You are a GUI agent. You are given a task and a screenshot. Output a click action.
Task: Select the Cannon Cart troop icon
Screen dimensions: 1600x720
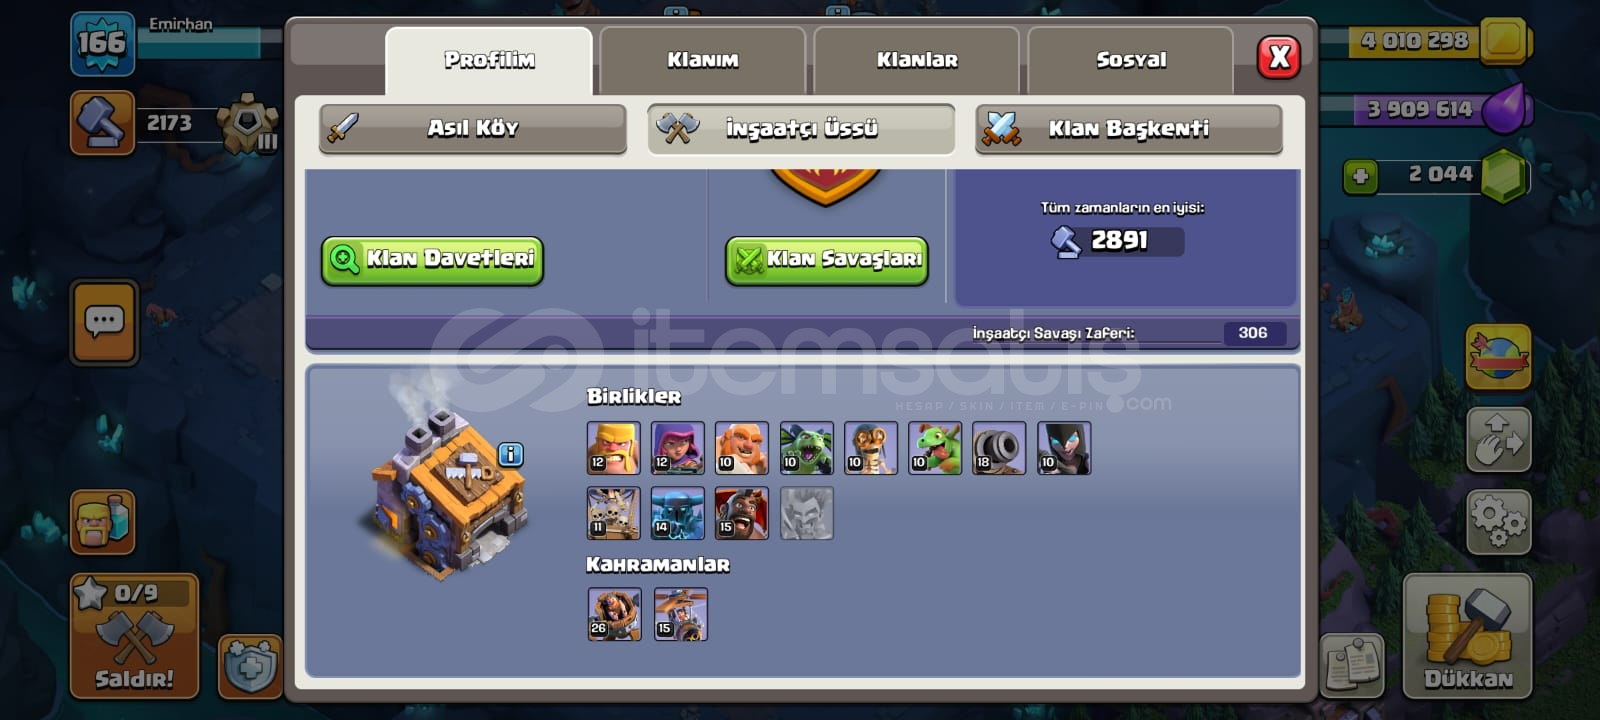click(999, 447)
